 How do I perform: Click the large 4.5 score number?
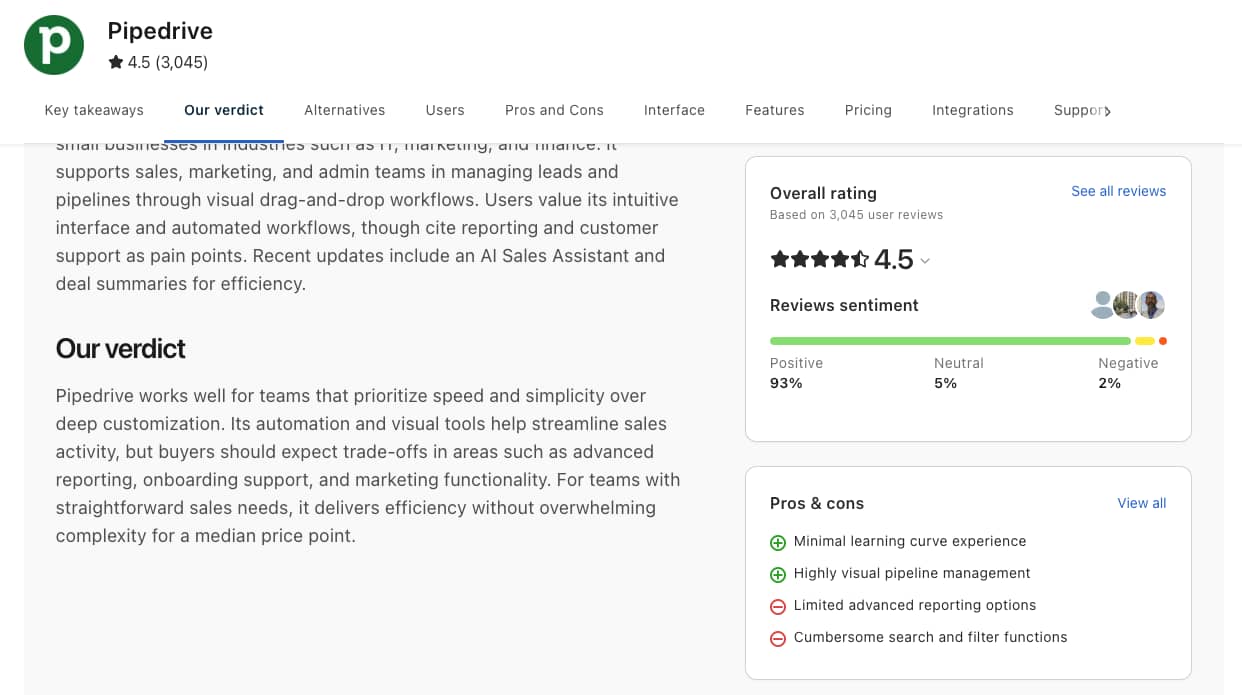894,260
